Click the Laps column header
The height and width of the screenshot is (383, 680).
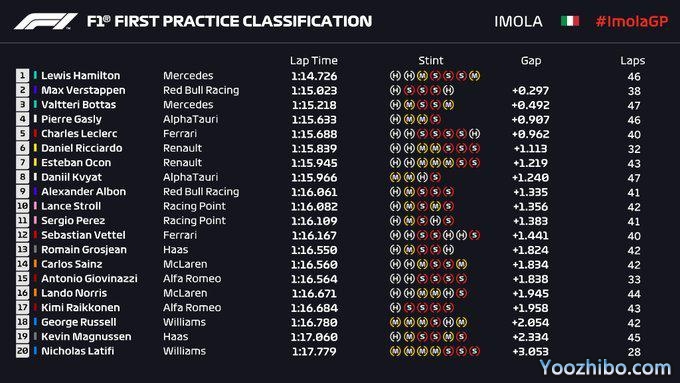coord(632,61)
